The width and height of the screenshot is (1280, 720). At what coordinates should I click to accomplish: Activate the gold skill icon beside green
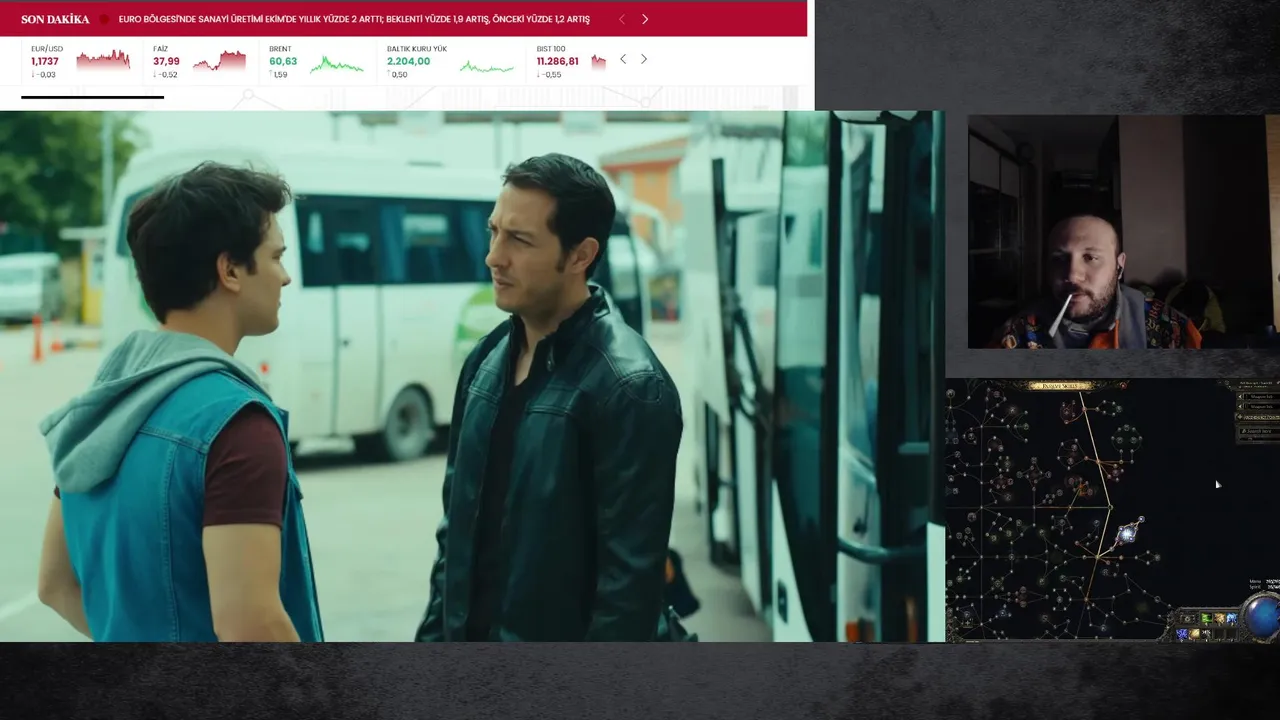coord(1219,618)
